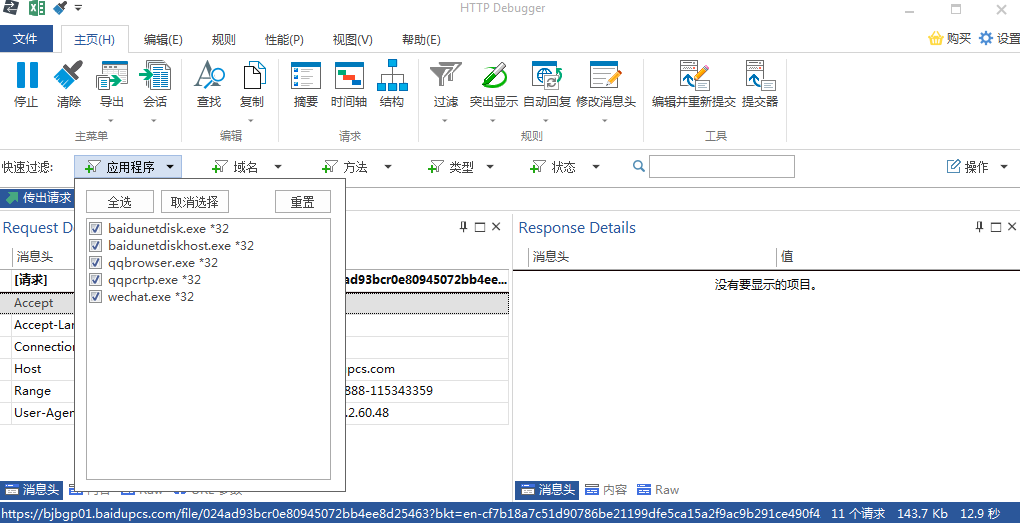Click the Highlight (突出显示) icon
This screenshot has width=1020, height=523.
pyautogui.click(x=493, y=75)
